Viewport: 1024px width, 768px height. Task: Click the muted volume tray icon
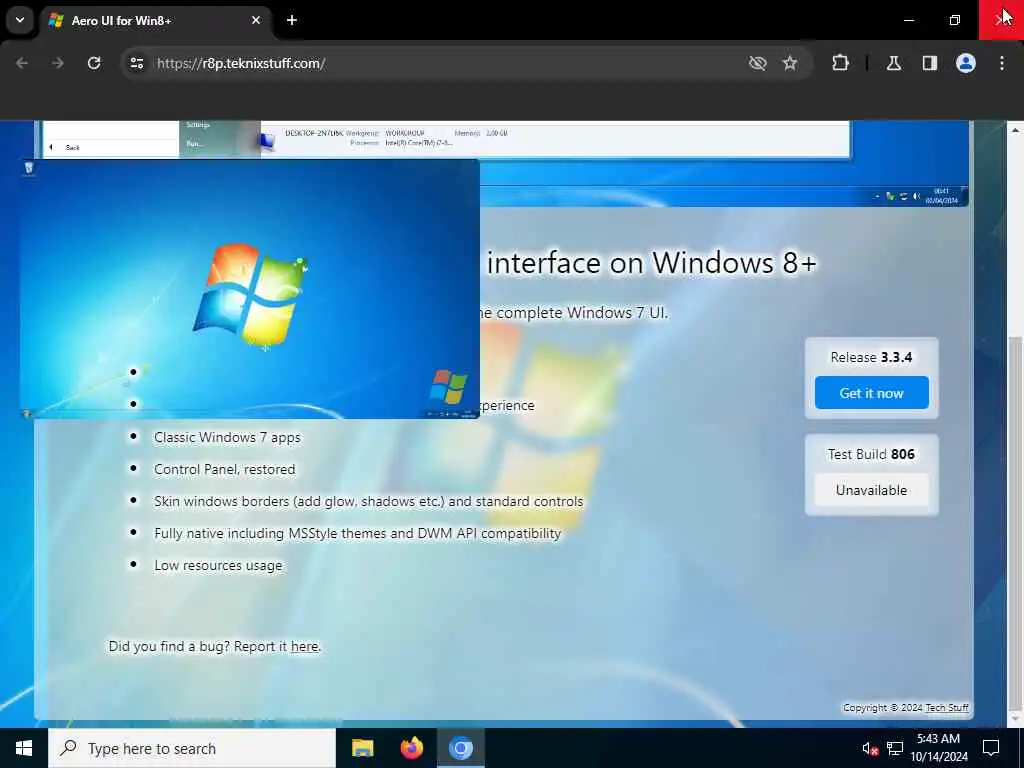[870, 748]
